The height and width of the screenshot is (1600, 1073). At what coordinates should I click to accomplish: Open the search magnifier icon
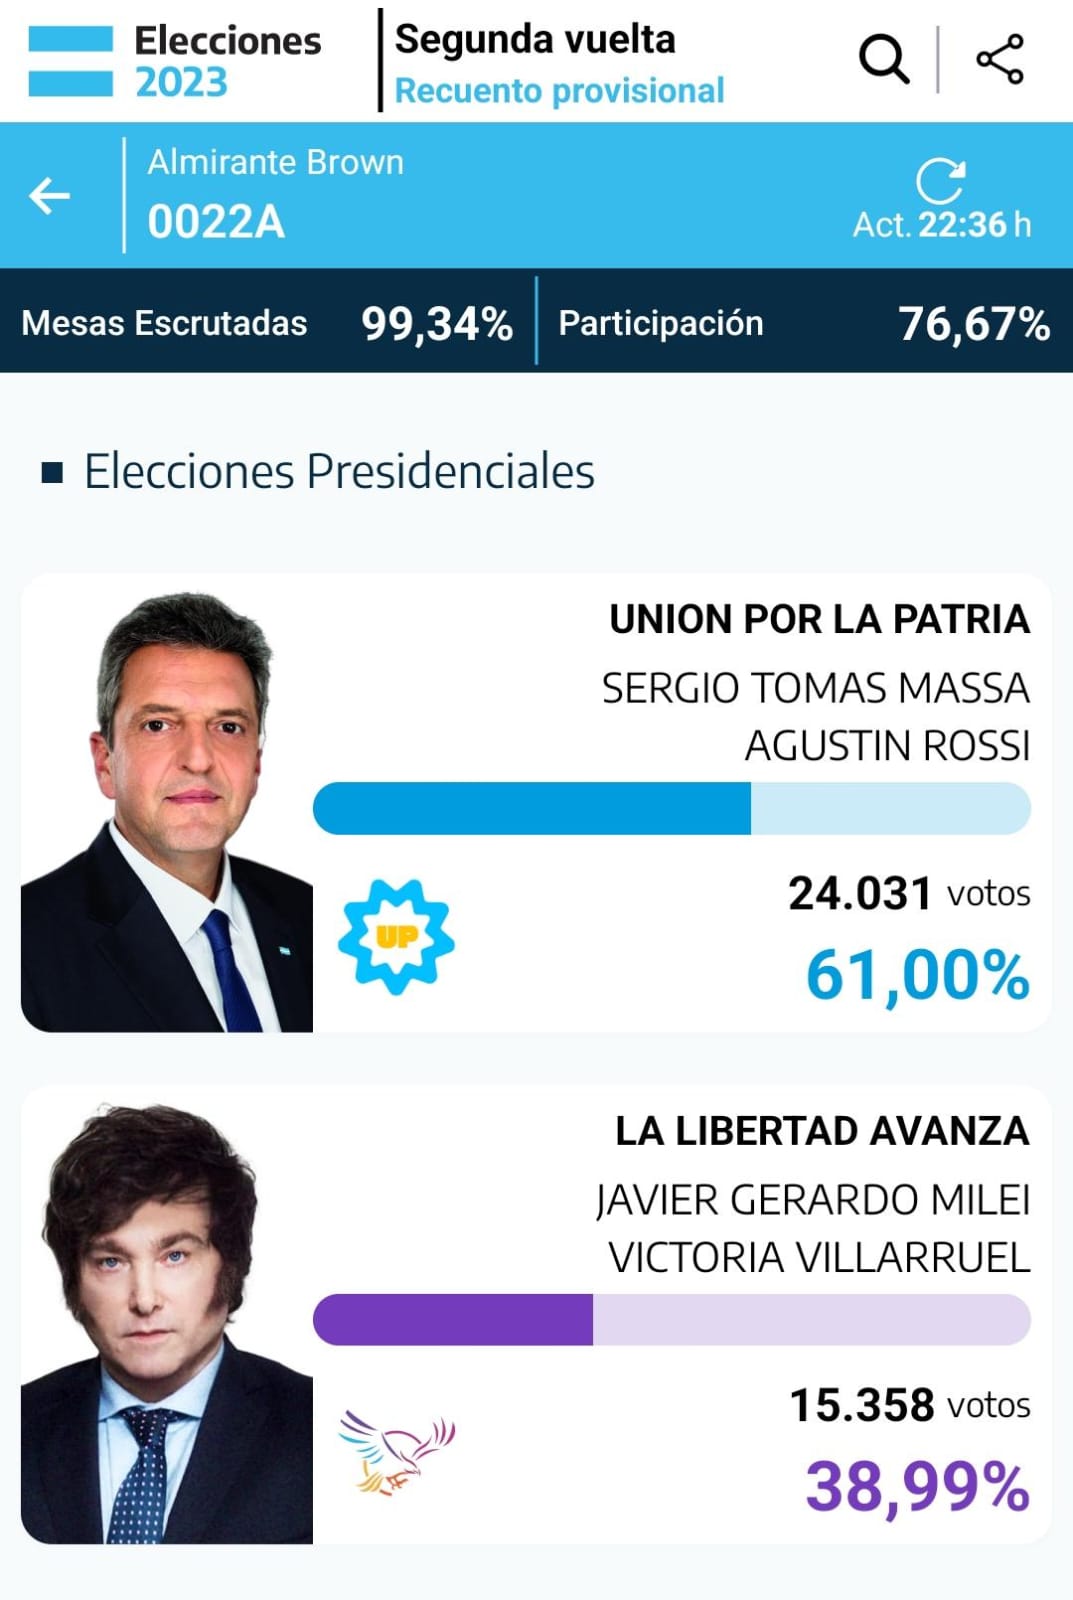(885, 60)
